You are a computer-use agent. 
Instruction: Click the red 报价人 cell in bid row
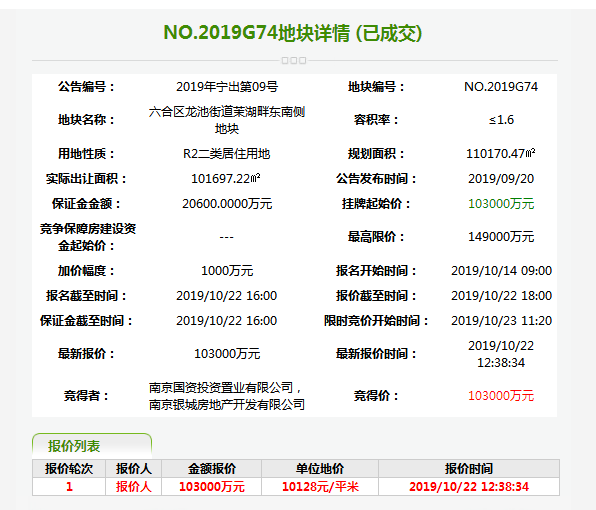click(x=133, y=487)
